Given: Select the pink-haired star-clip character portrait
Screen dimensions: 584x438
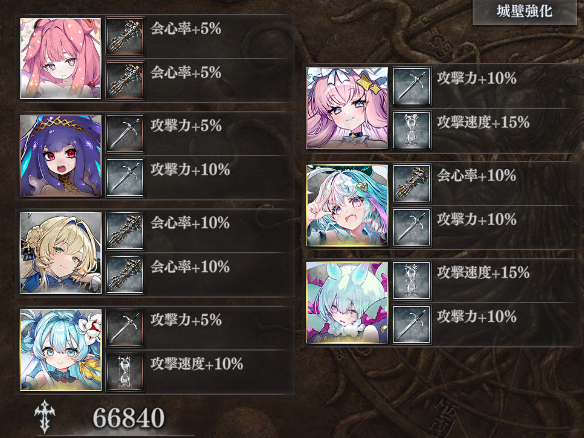Looking at the screenshot, I should 347,108.
